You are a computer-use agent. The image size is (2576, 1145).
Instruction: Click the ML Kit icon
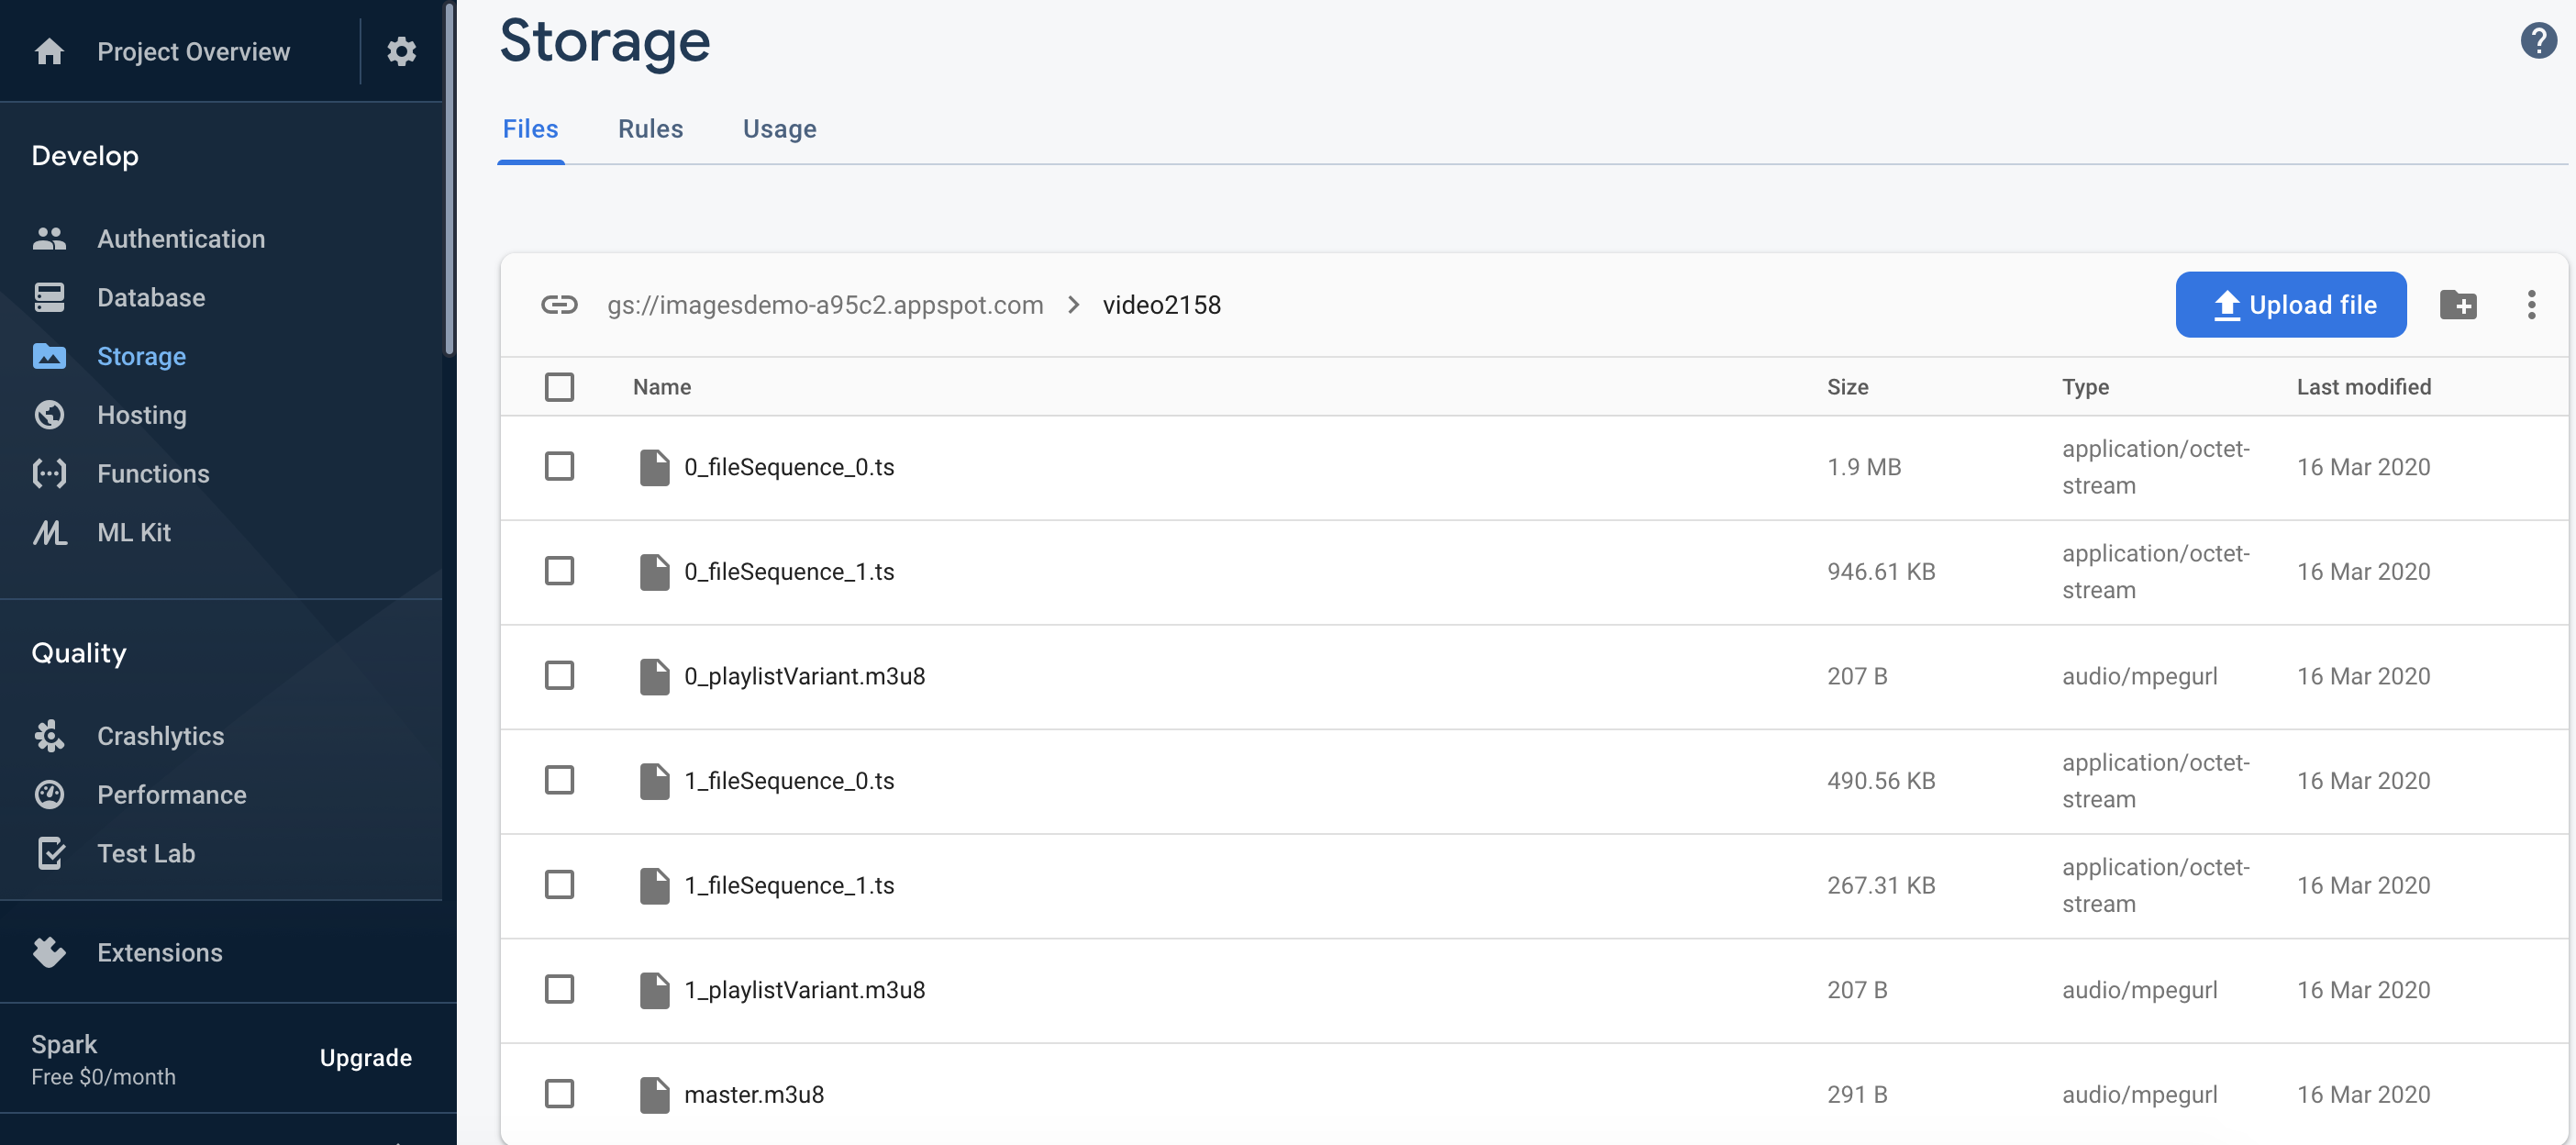(49, 532)
